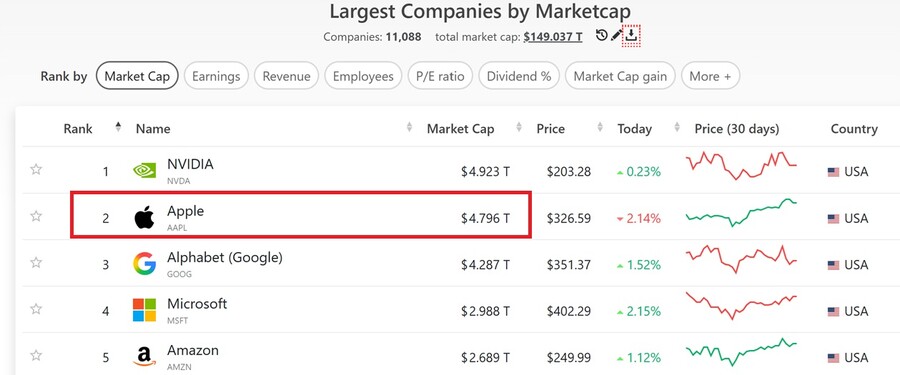Click Microsoft's price $402.29

click(569, 311)
